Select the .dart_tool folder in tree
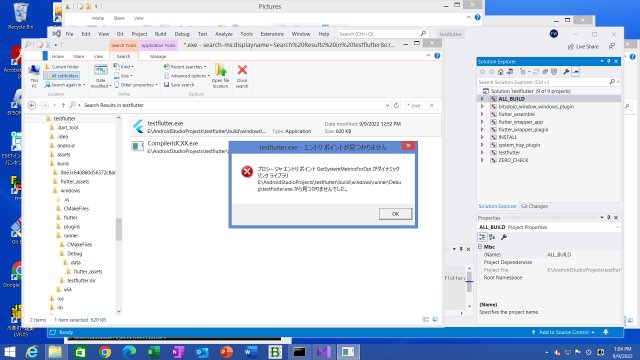The height and width of the screenshot is (360, 640). (68, 127)
